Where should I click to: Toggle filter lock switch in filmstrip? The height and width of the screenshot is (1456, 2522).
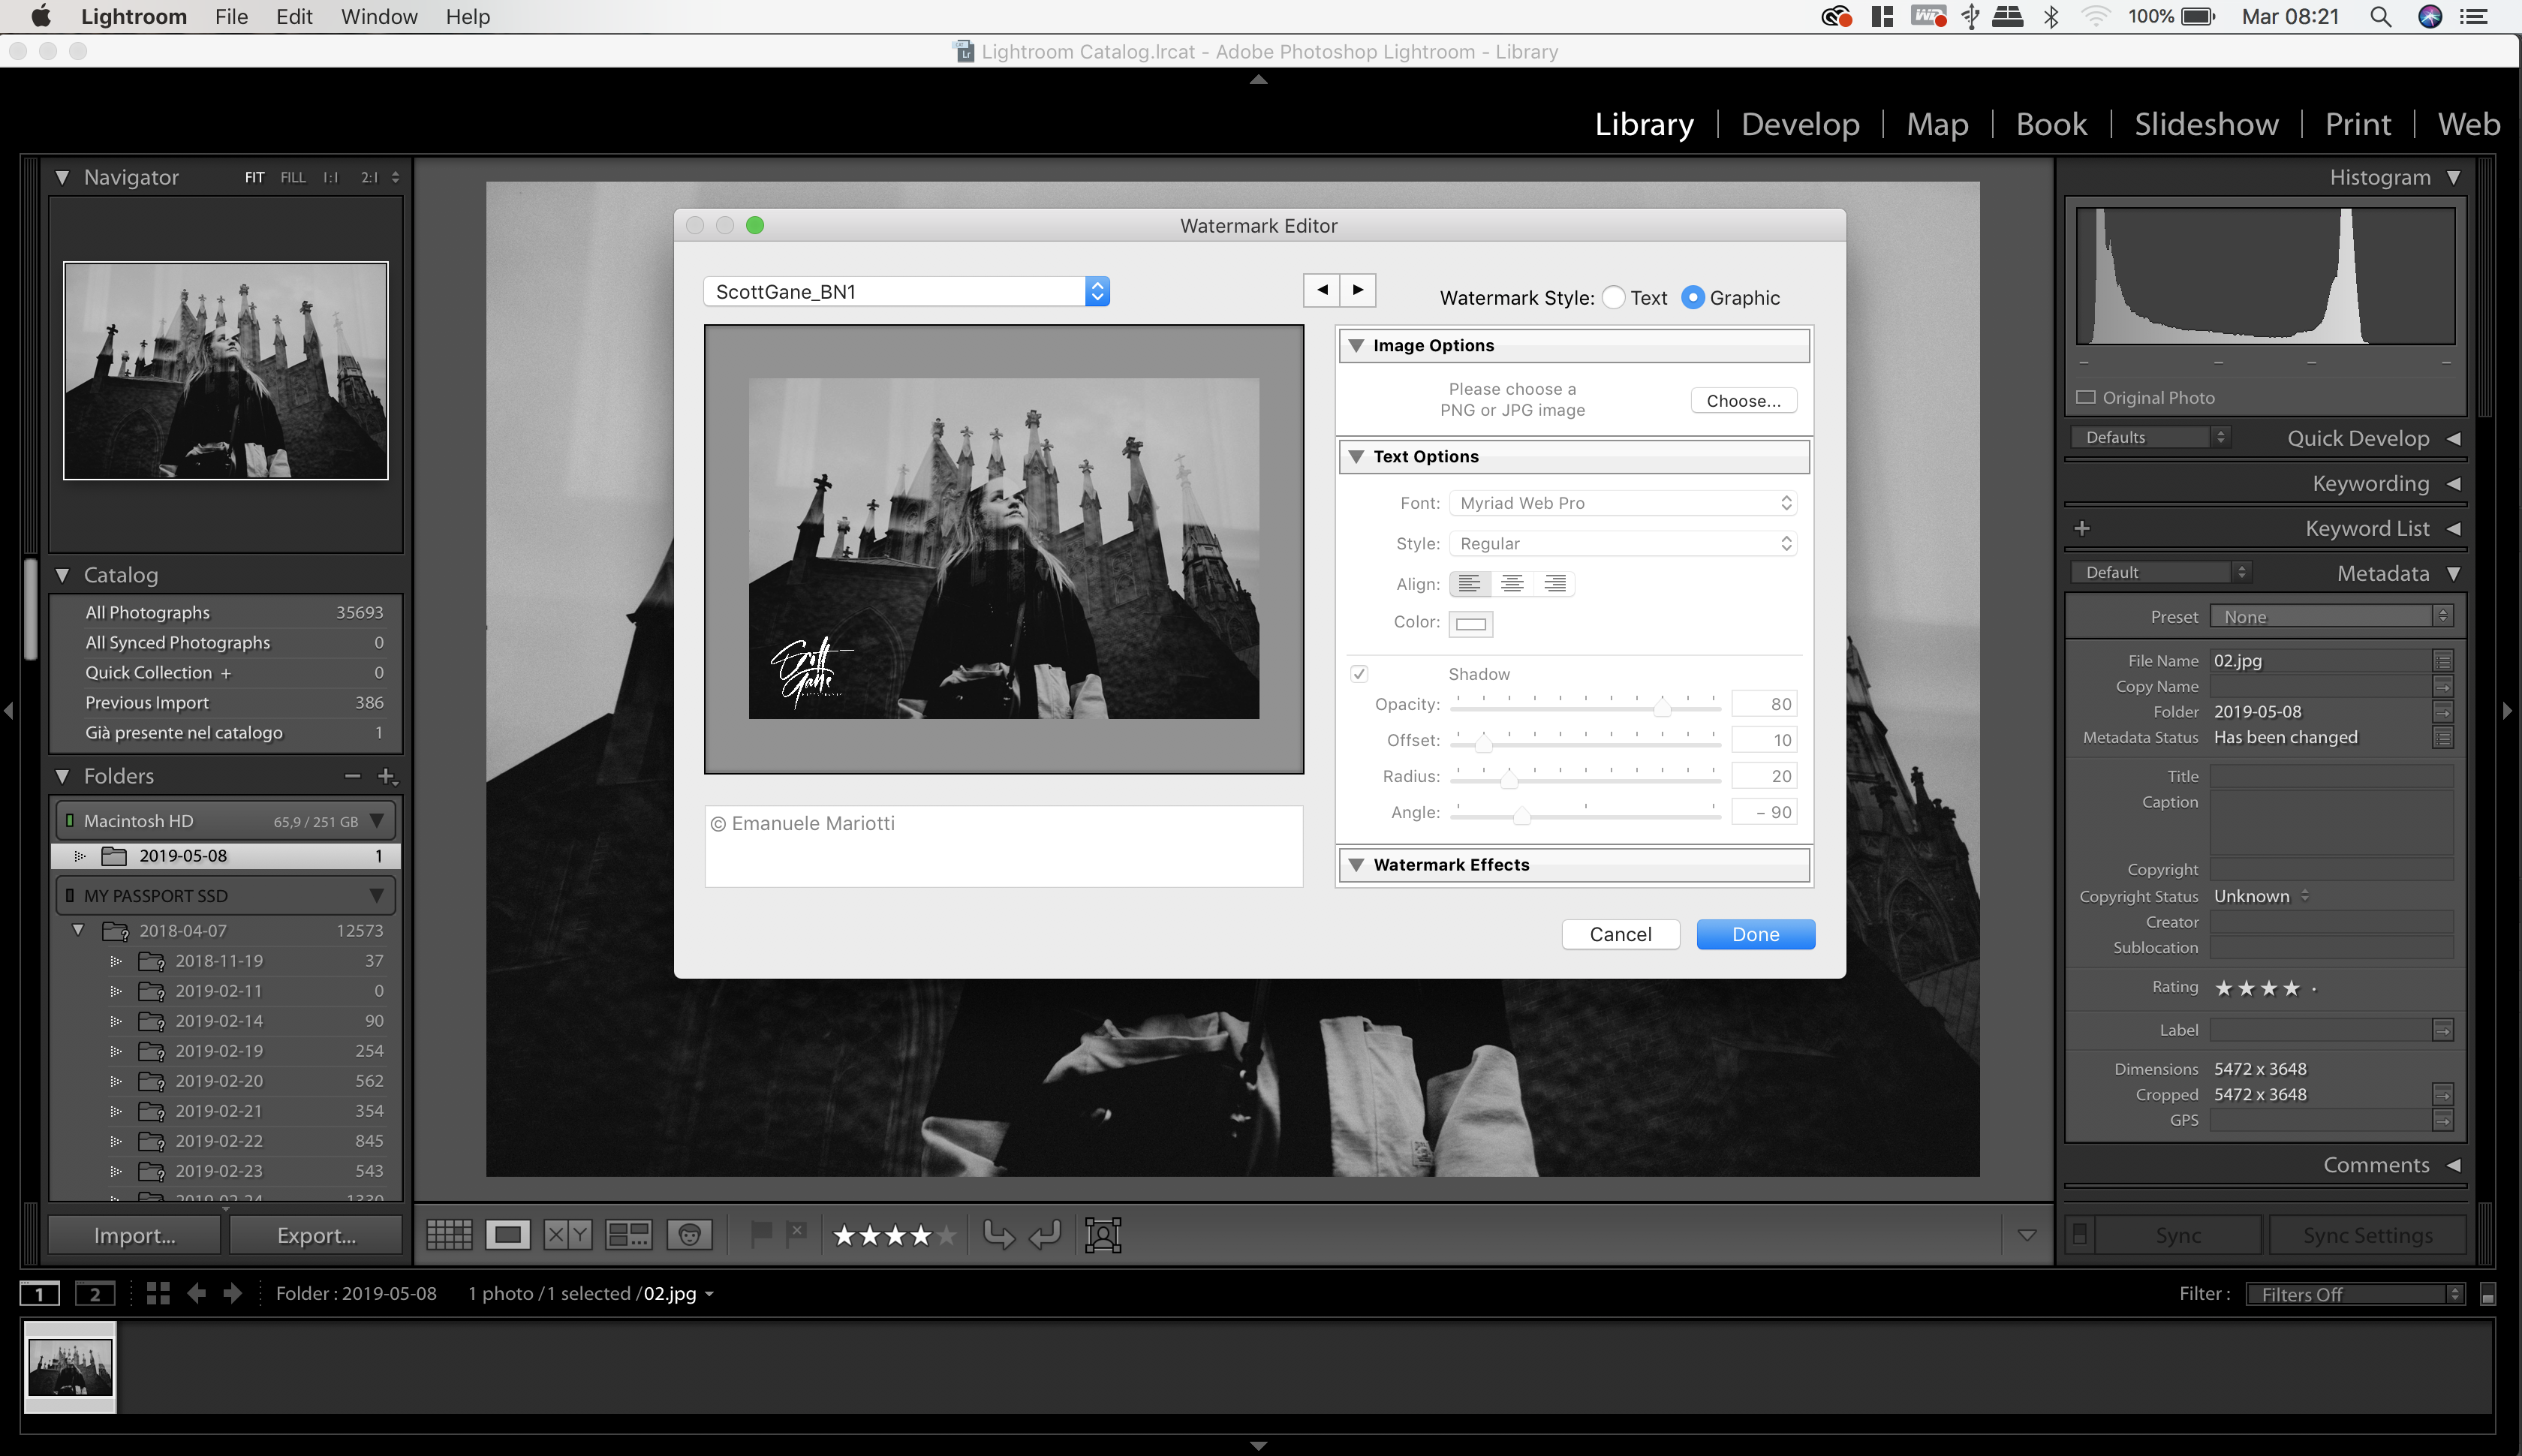tap(2488, 1294)
